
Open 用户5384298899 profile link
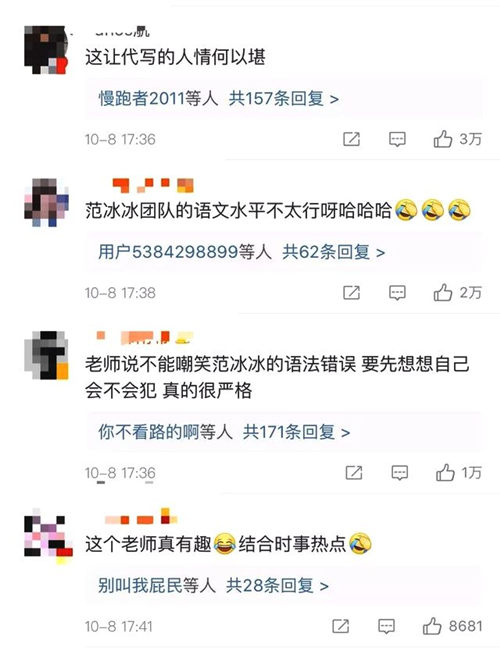coord(168,252)
